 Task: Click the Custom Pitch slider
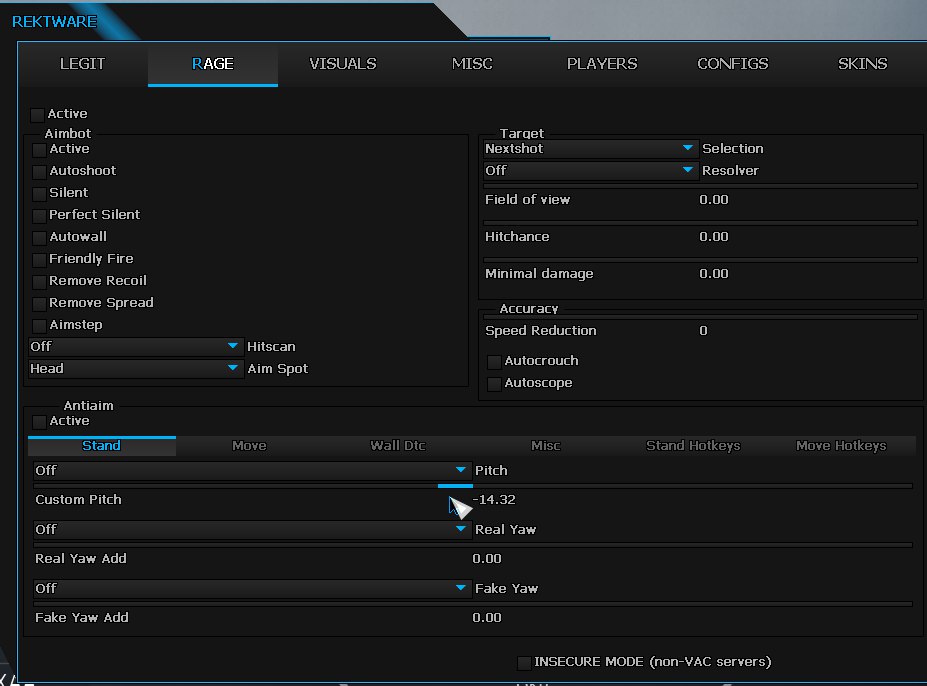click(473, 486)
